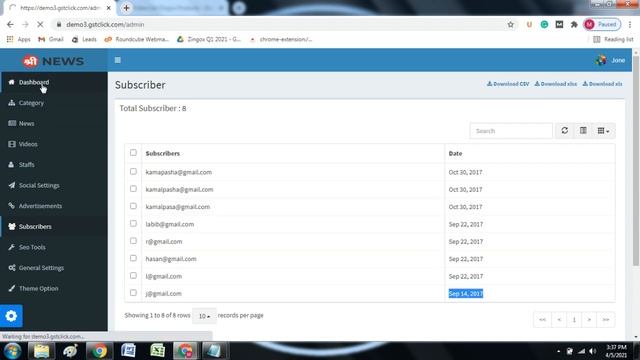Open General Settings in the sidebar
The height and width of the screenshot is (360, 640).
54,268
